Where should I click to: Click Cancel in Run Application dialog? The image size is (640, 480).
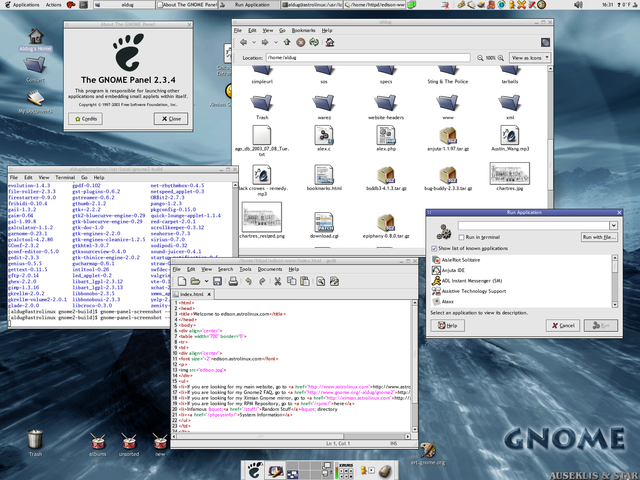point(563,325)
